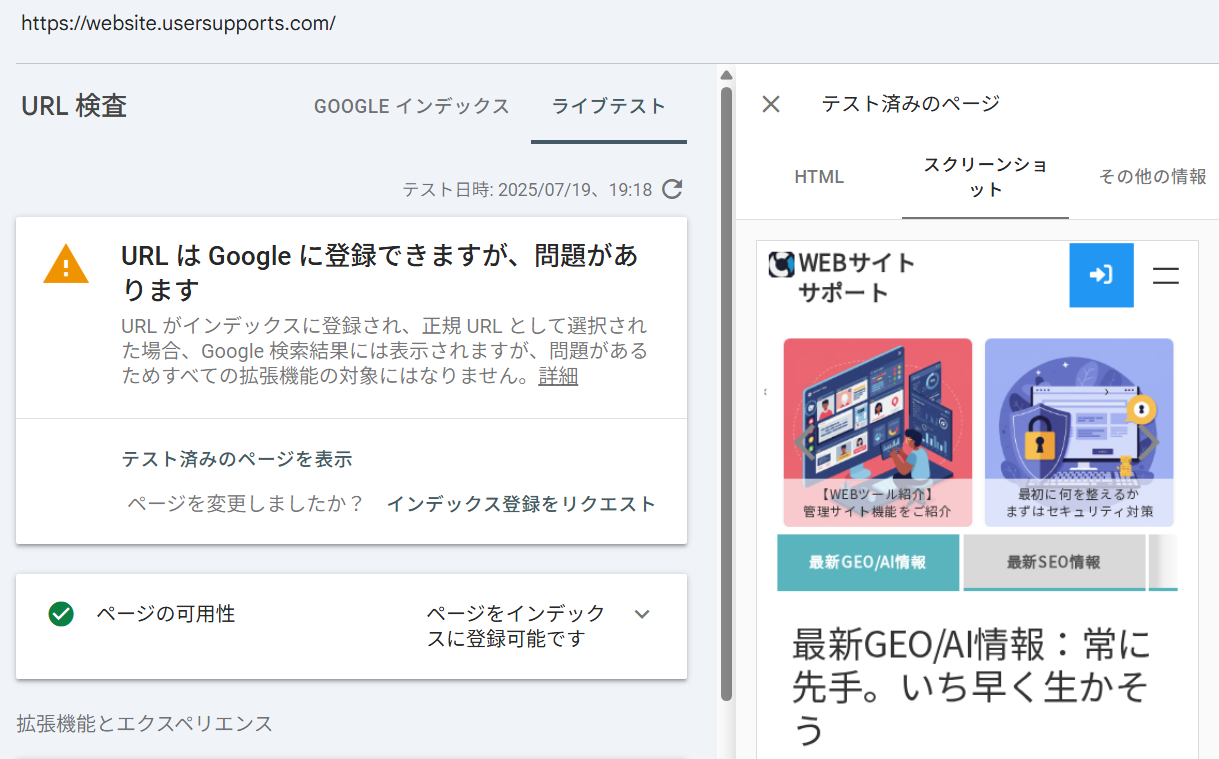Switch to the GOOGLE インデックス tab

tap(411, 106)
